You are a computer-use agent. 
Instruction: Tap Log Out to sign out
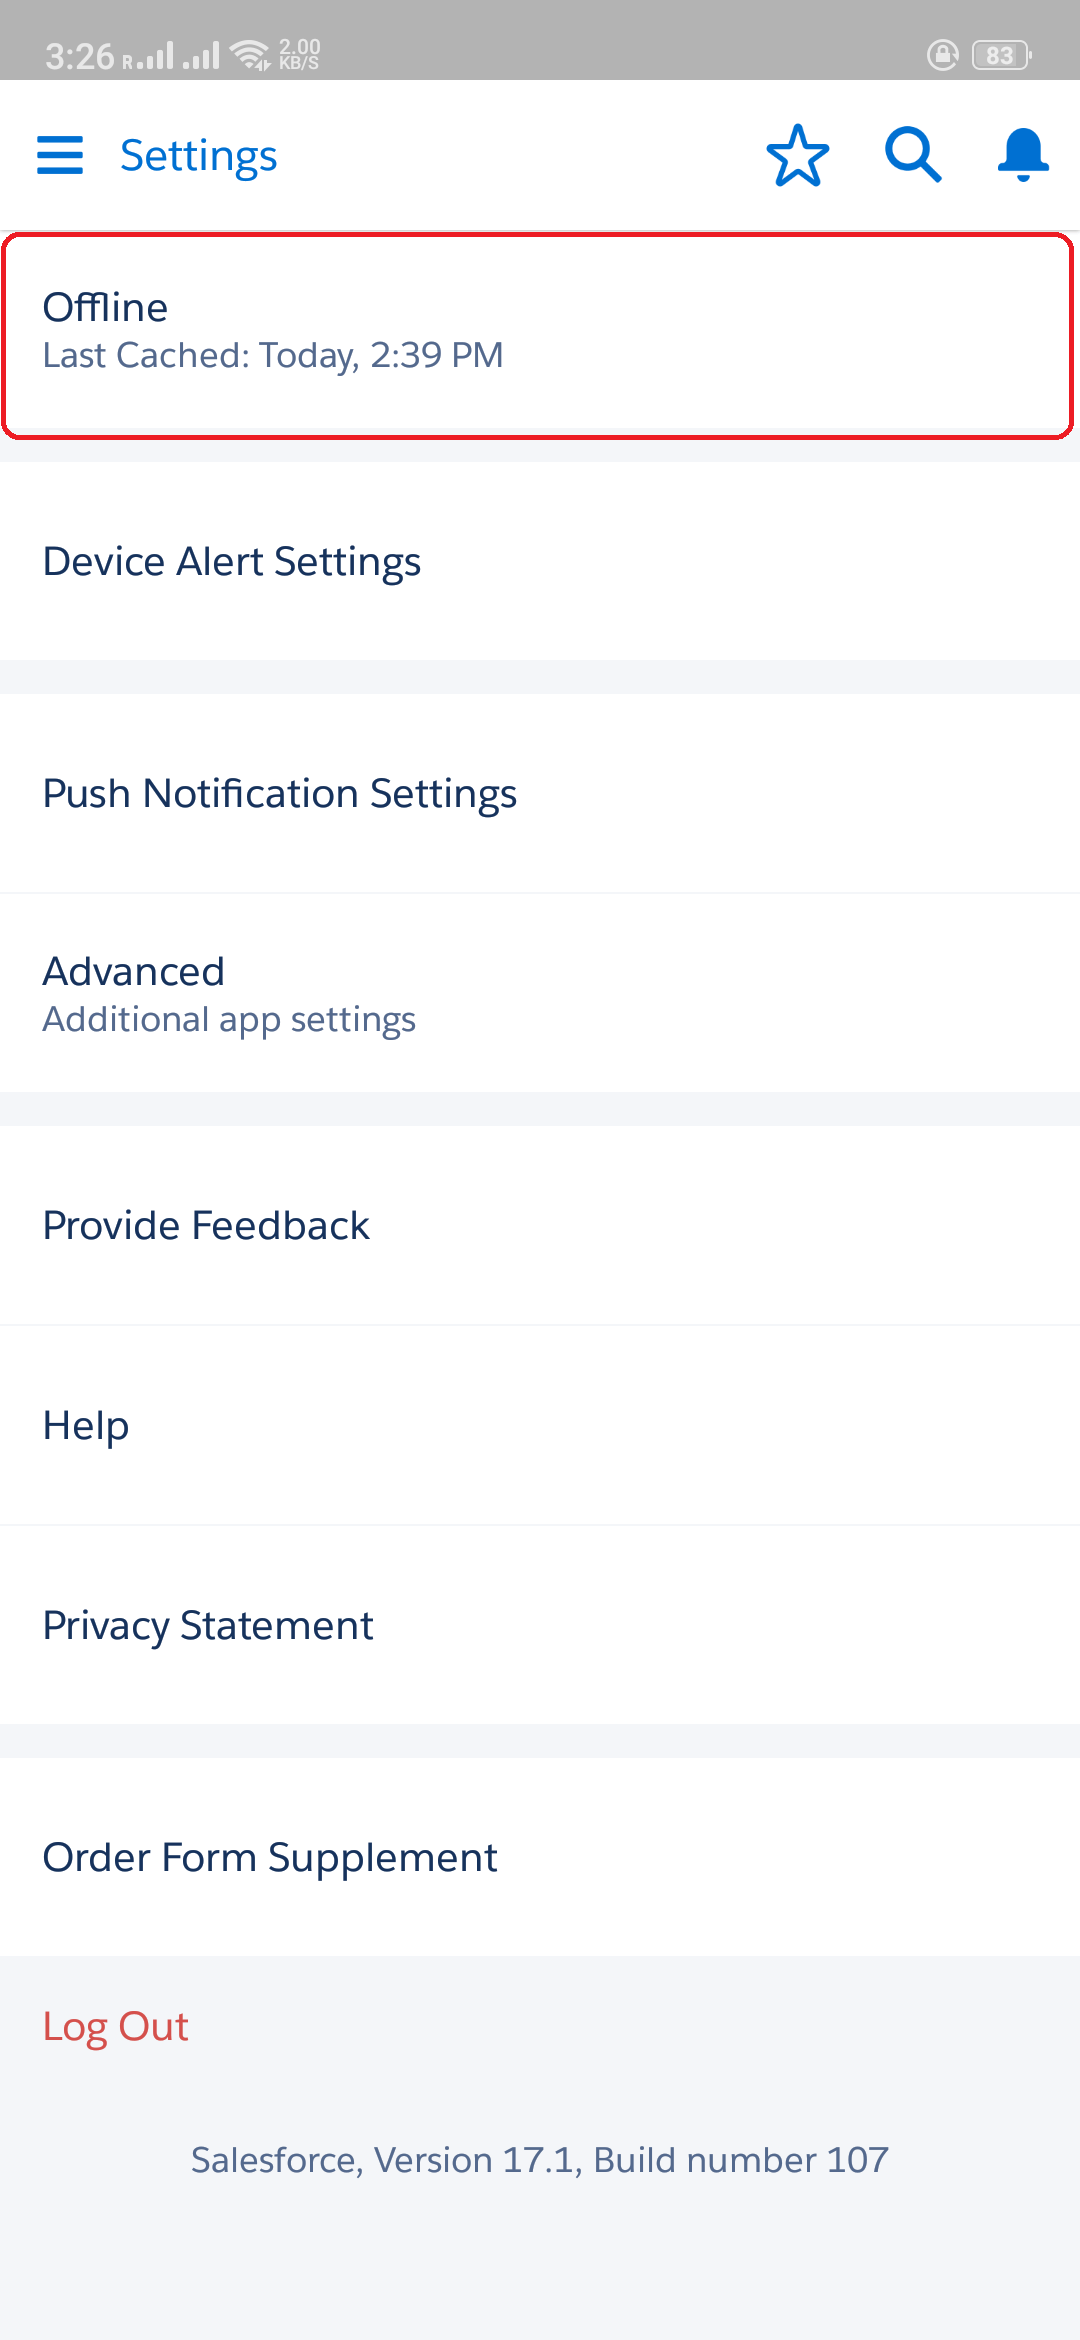click(115, 2026)
